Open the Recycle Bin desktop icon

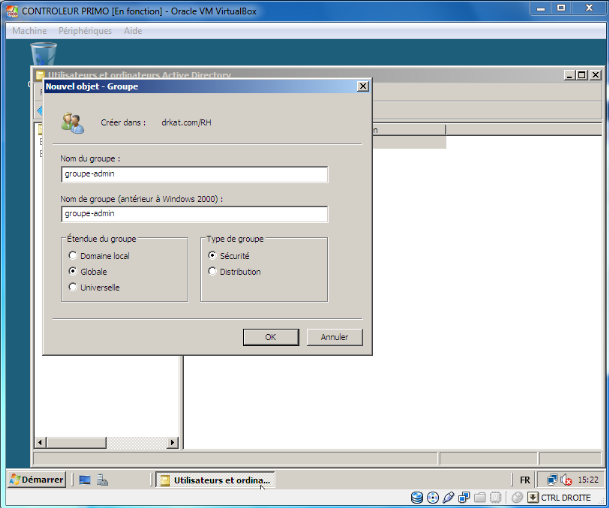[x=44, y=54]
